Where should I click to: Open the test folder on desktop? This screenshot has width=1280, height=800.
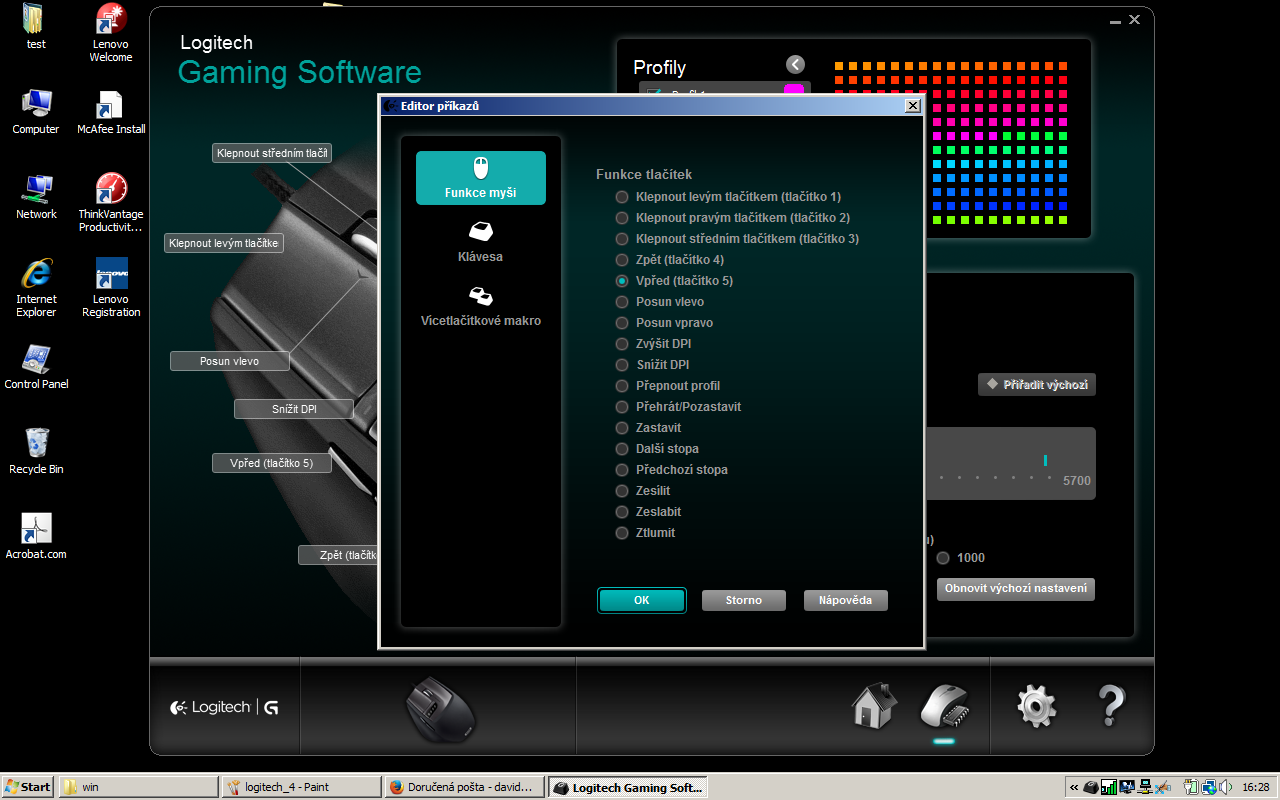click(x=36, y=27)
